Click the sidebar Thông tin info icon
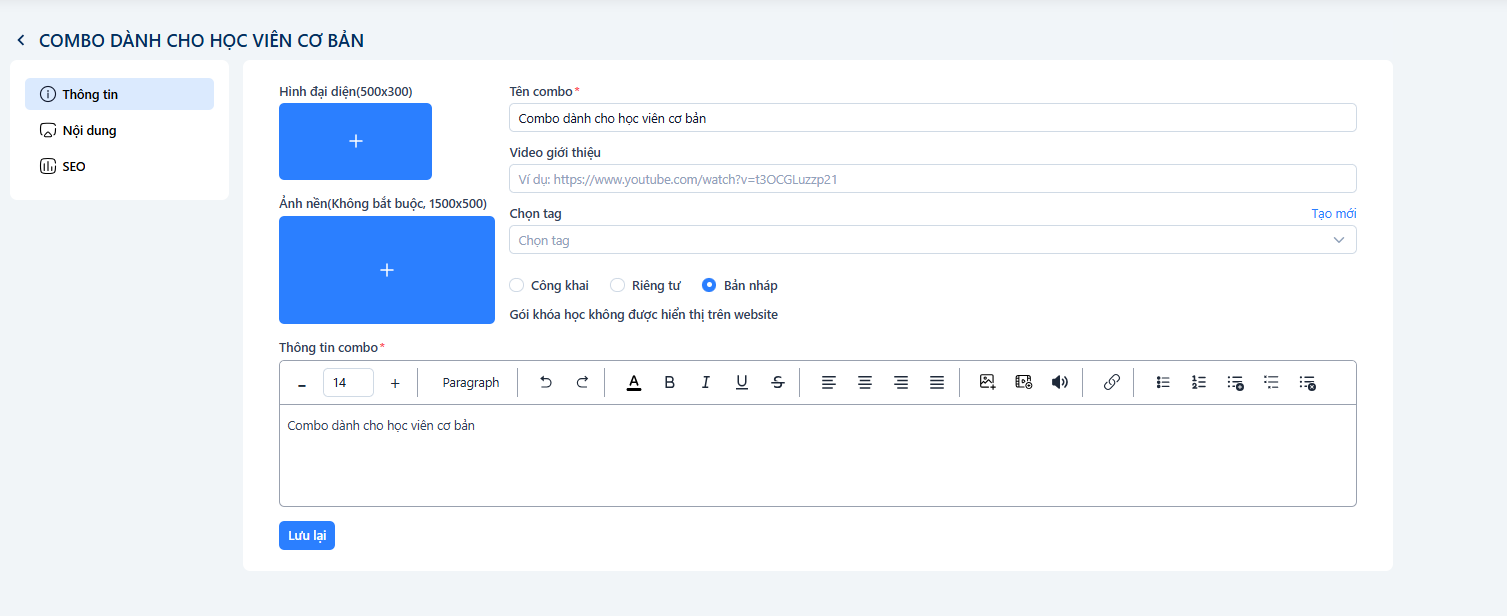Screen dimensions: 1507x616 [47, 94]
